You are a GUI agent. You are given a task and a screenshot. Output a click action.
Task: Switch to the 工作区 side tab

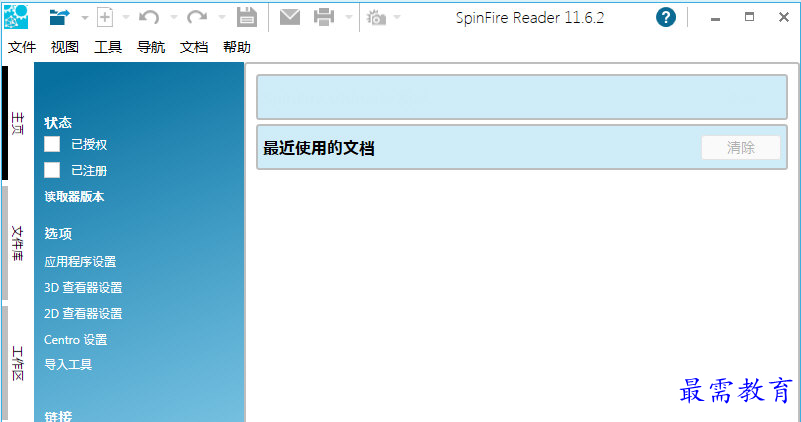[17, 363]
